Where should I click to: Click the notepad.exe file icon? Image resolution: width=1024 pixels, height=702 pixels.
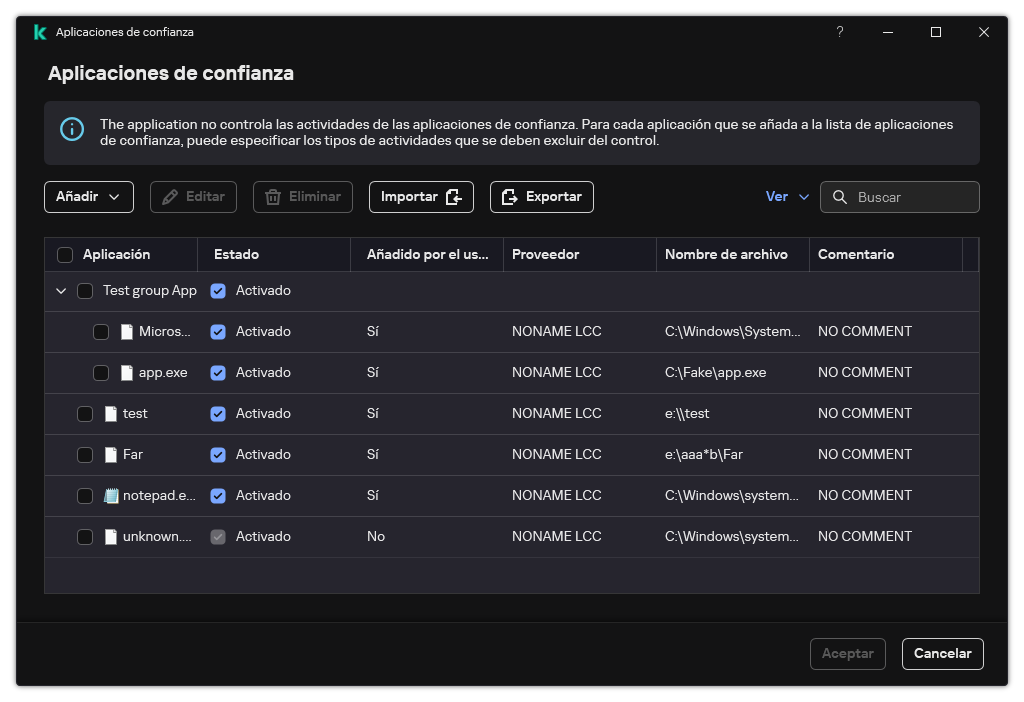[x=112, y=495]
